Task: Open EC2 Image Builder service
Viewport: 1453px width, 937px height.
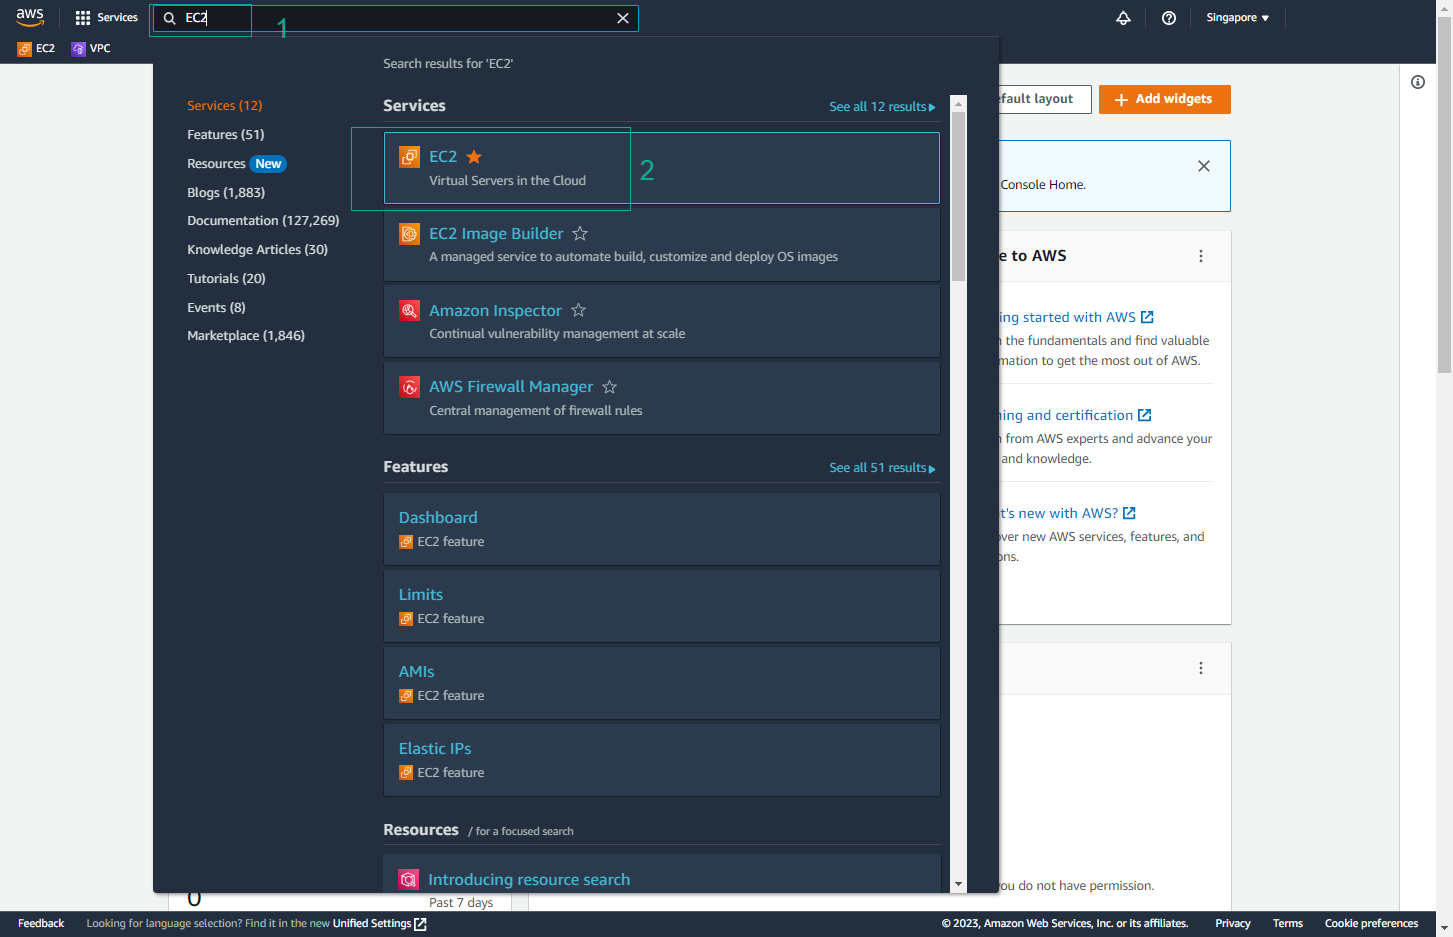Action: coord(496,234)
